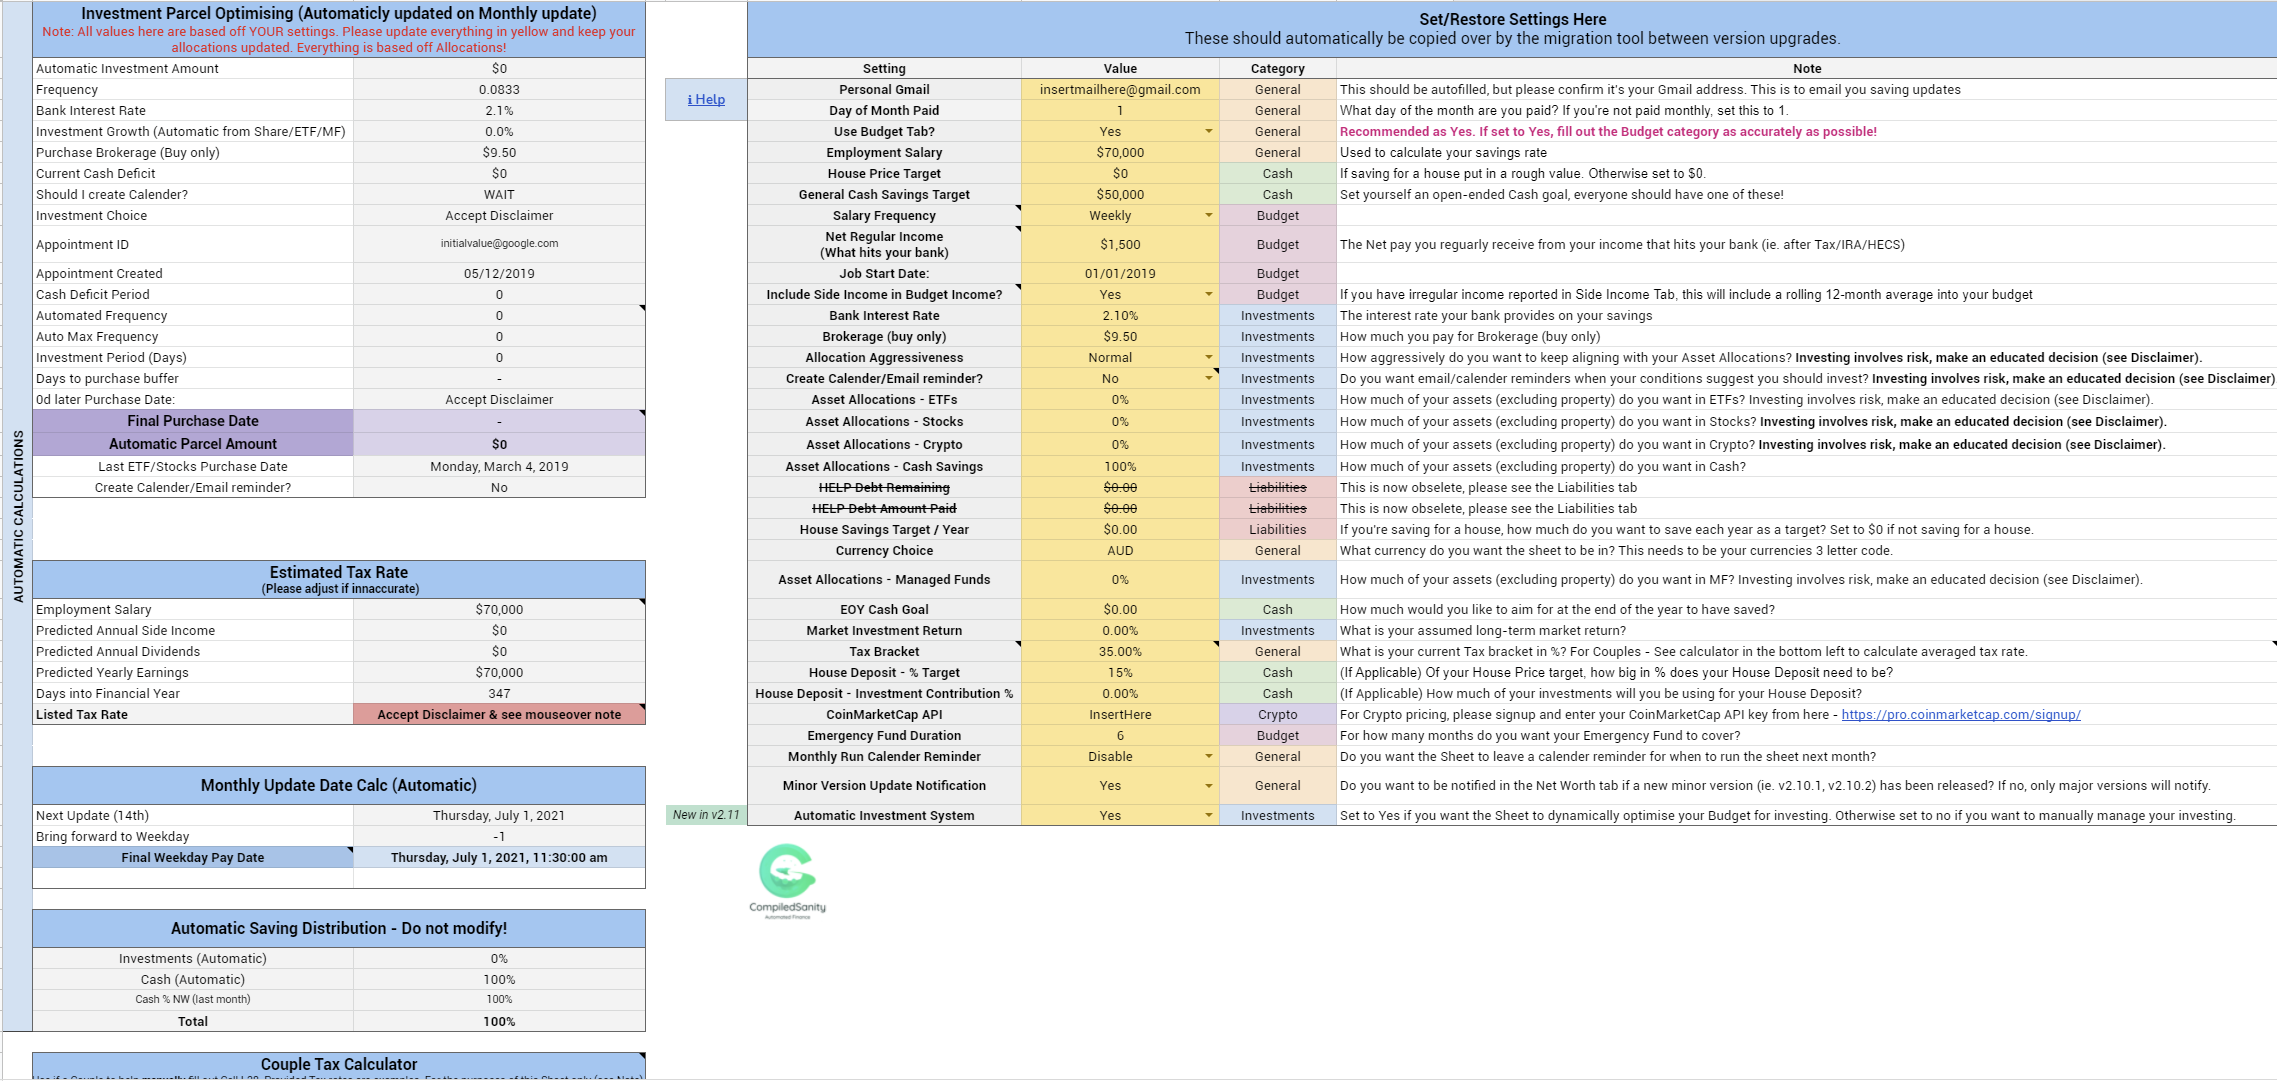Click the 'New in v2.11' label cell
Image resolution: width=2277 pixels, height=1081 pixels.
pyautogui.click(x=706, y=815)
